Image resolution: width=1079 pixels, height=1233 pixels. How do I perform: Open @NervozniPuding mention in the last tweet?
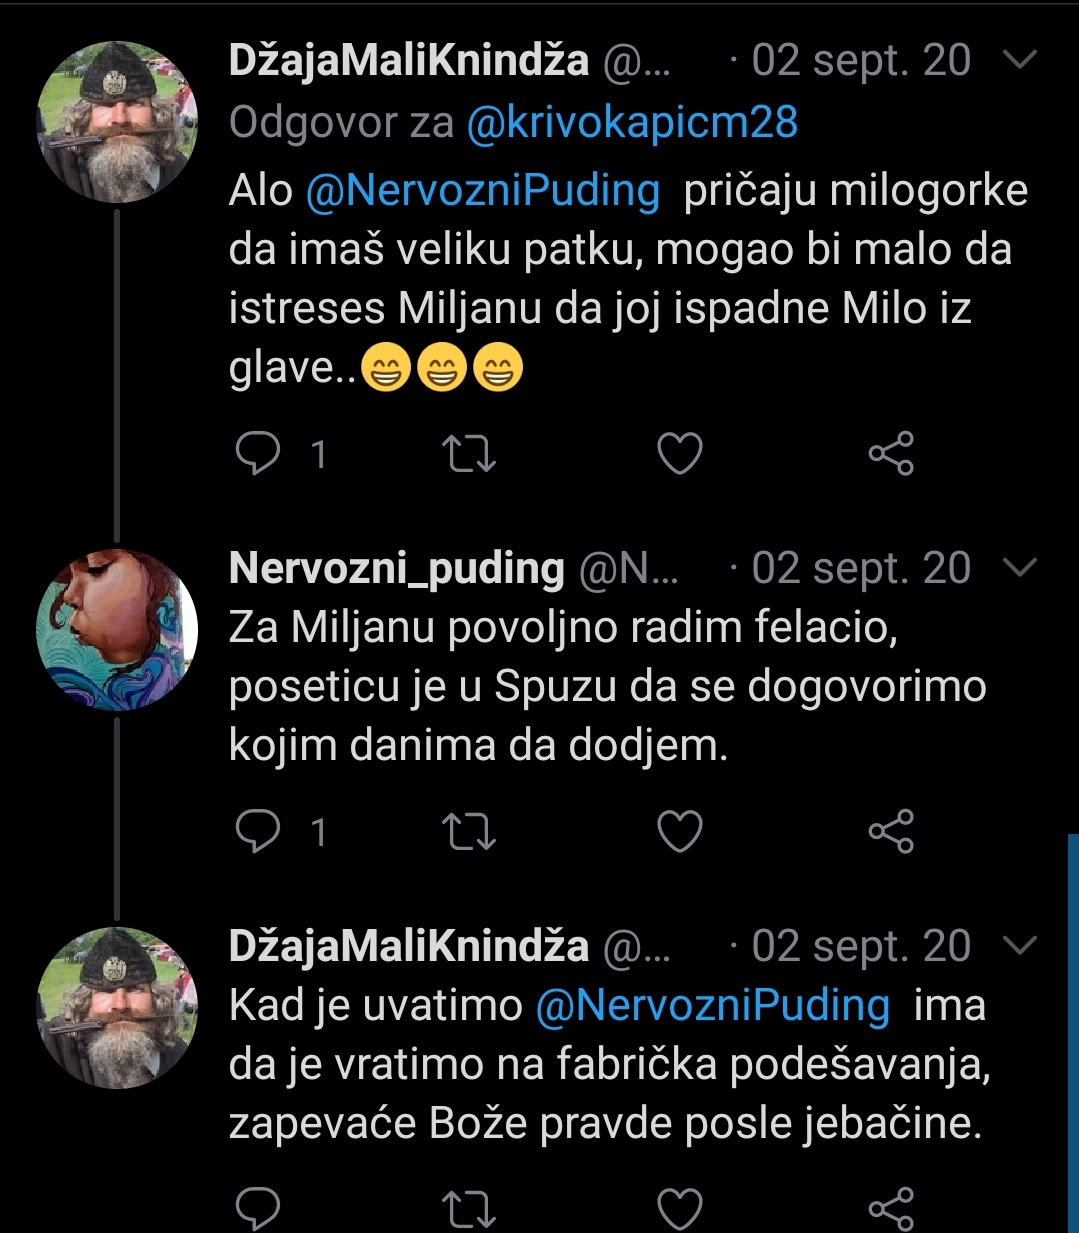(712, 1005)
